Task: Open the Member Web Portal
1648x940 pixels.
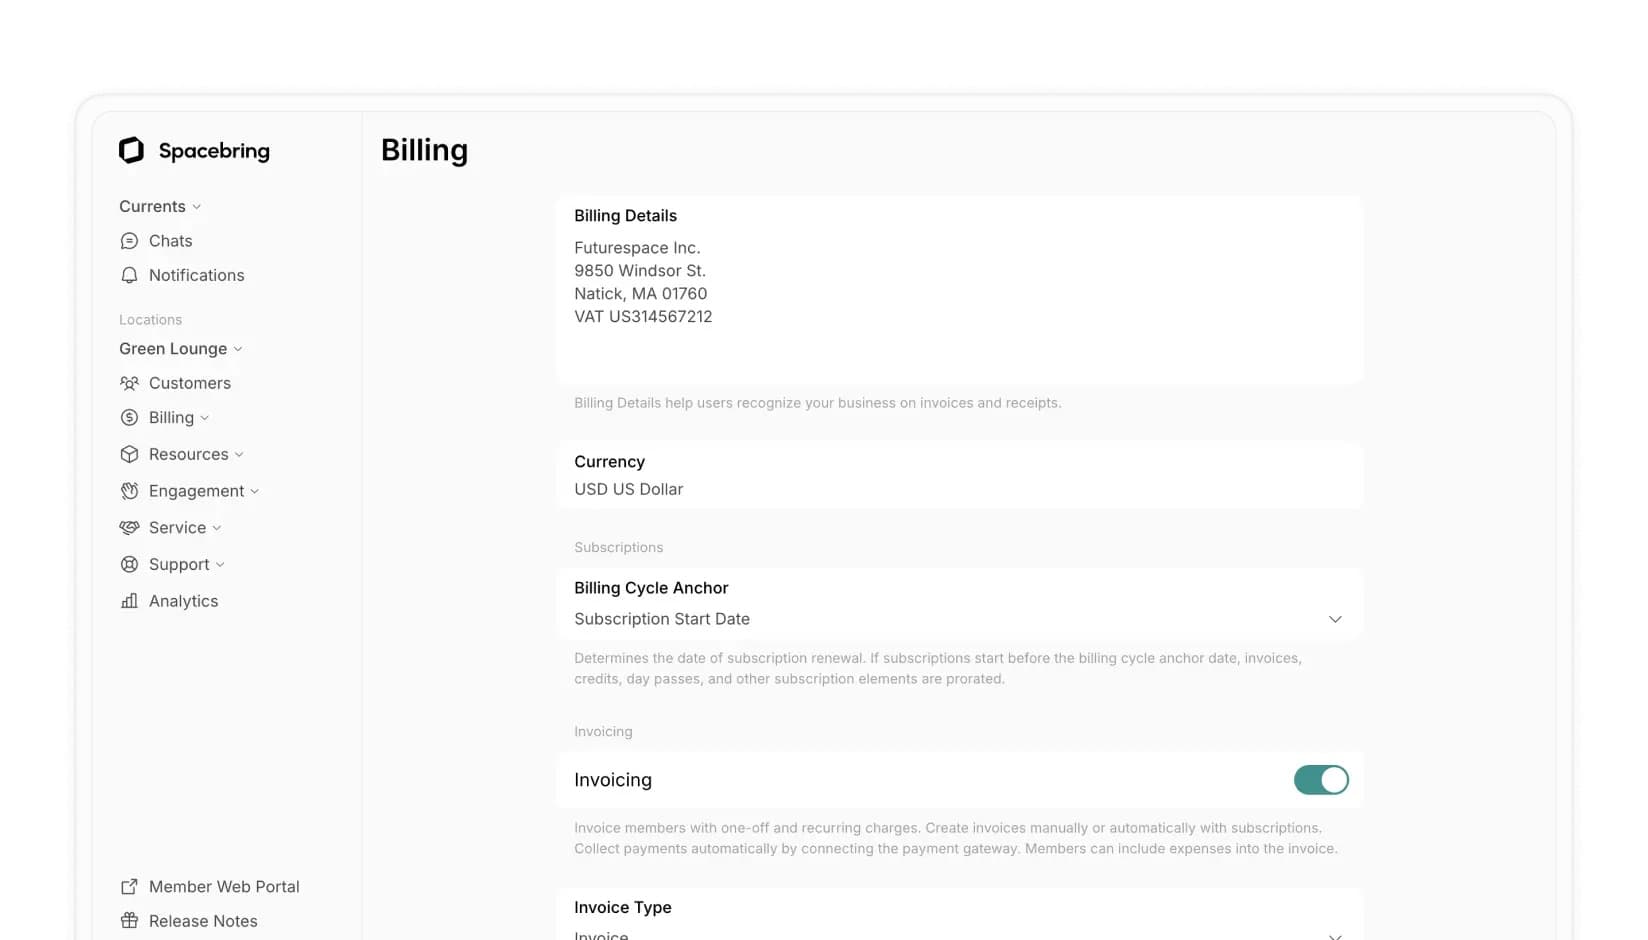Action: (x=224, y=886)
